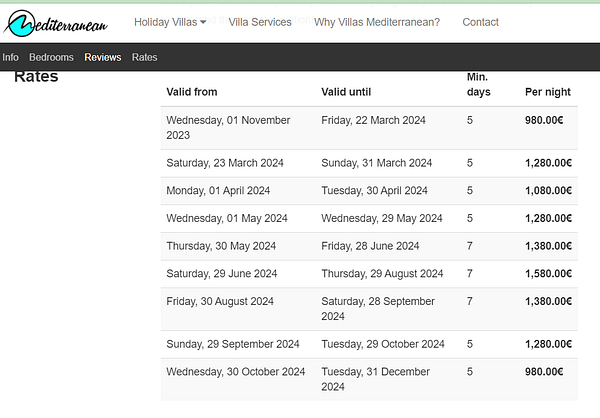Click the Valid until column header
The width and height of the screenshot is (600, 418).
point(347,92)
